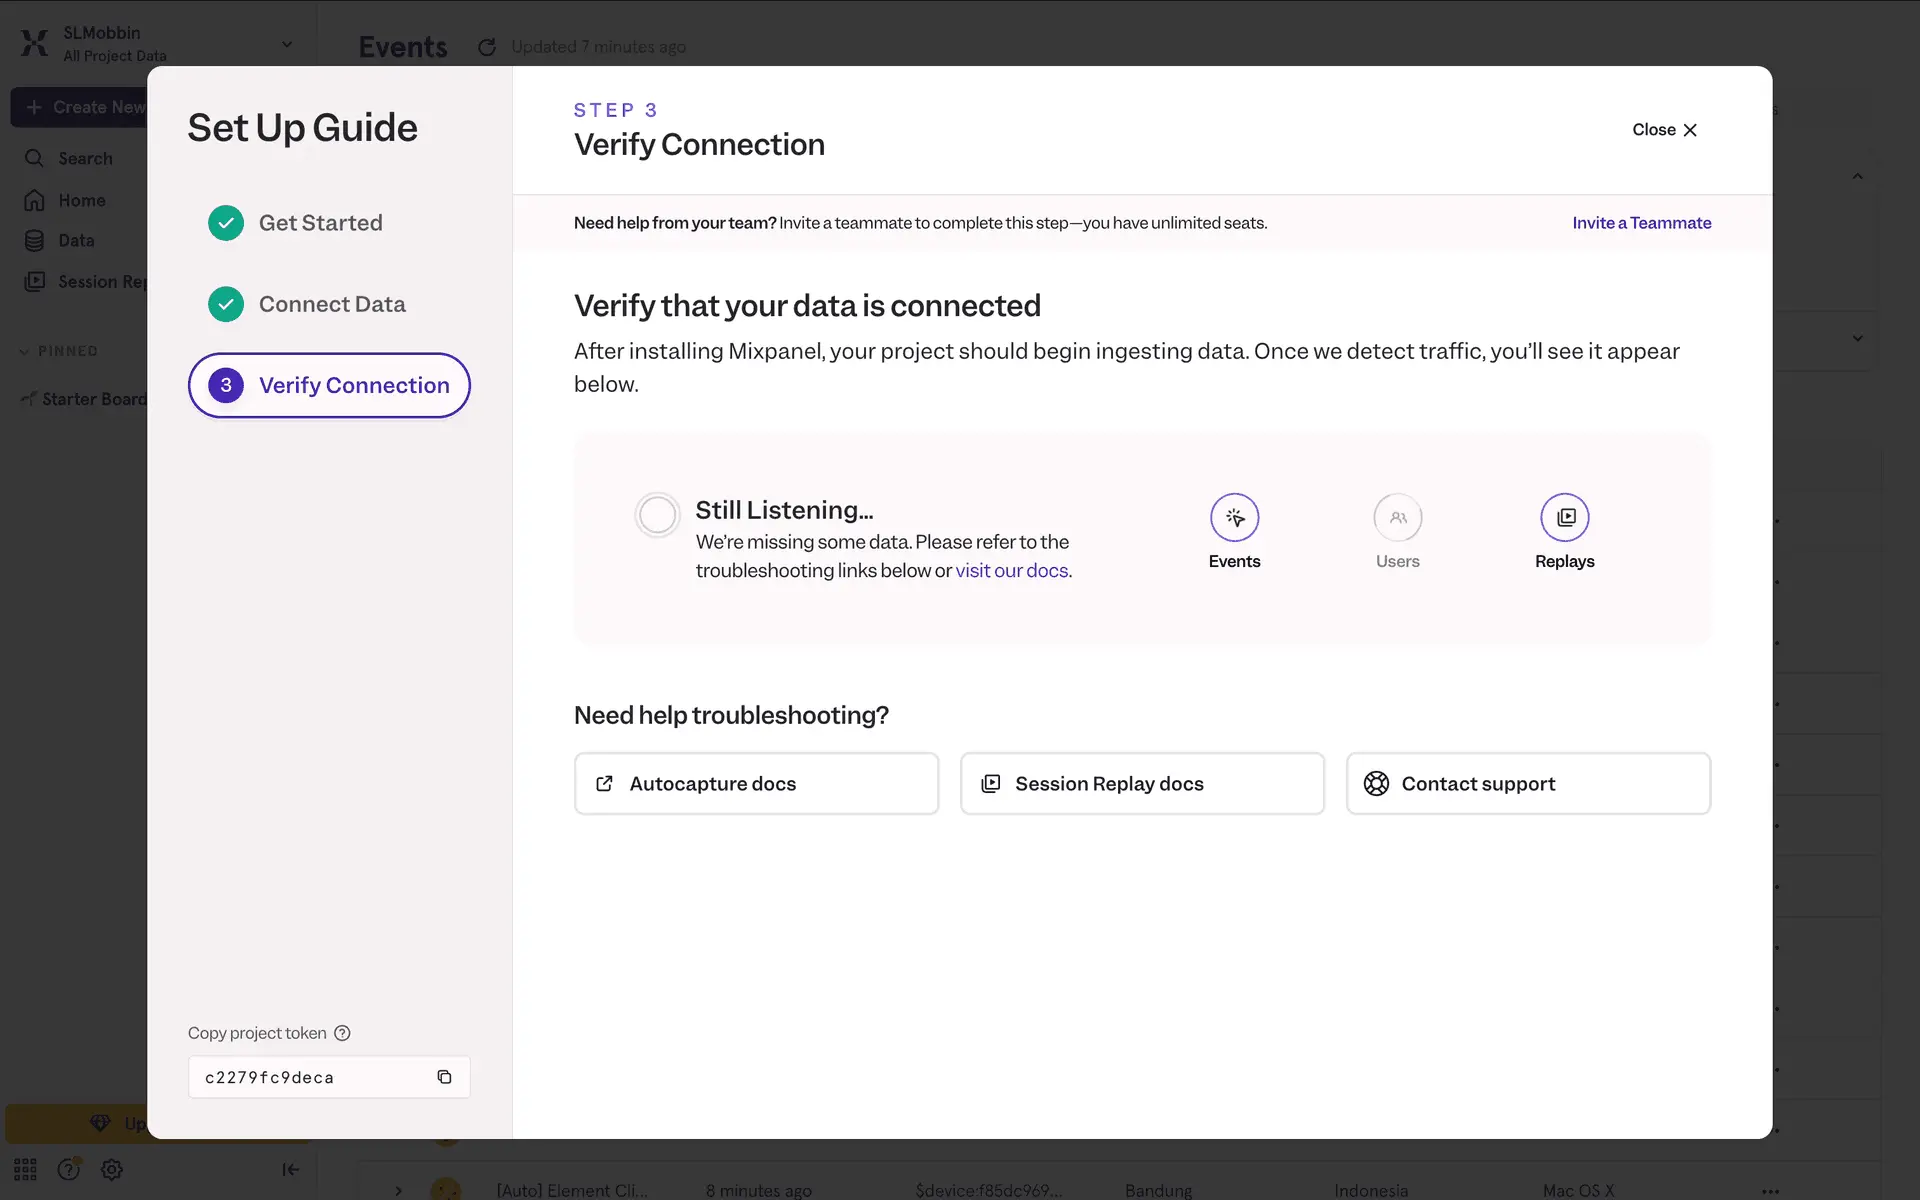Click the Users status icon

pyautogui.click(x=1397, y=517)
